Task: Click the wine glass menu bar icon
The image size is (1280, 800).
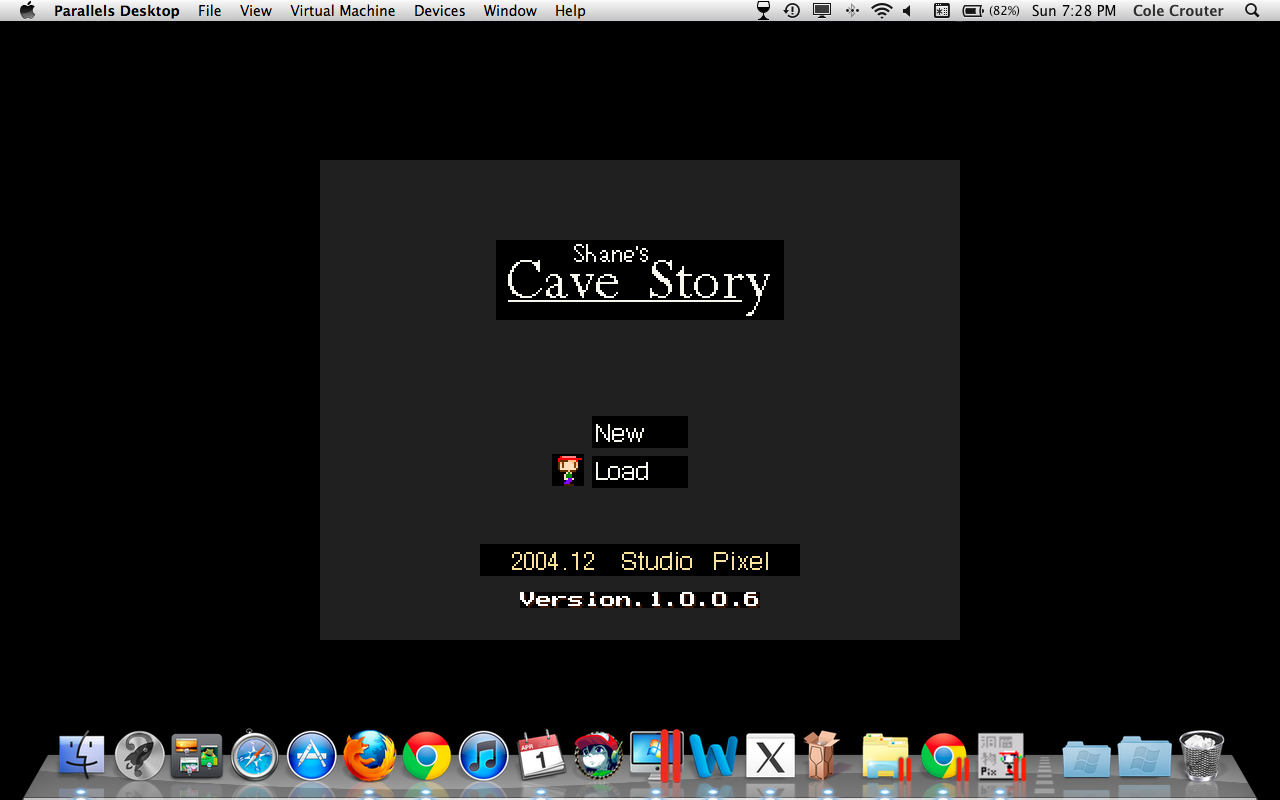Action: tap(763, 11)
